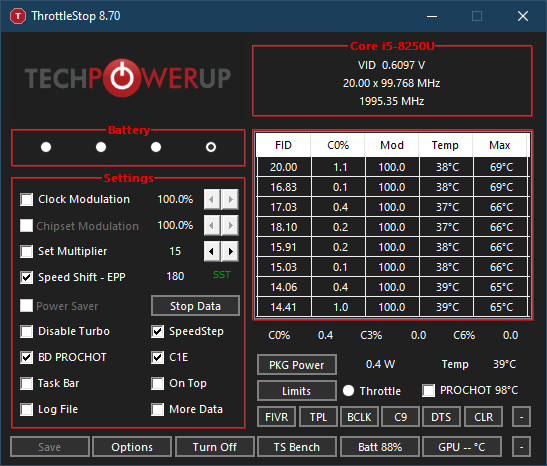
Task: Raise Set Multiplier with right arrow
Action: (230, 251)
